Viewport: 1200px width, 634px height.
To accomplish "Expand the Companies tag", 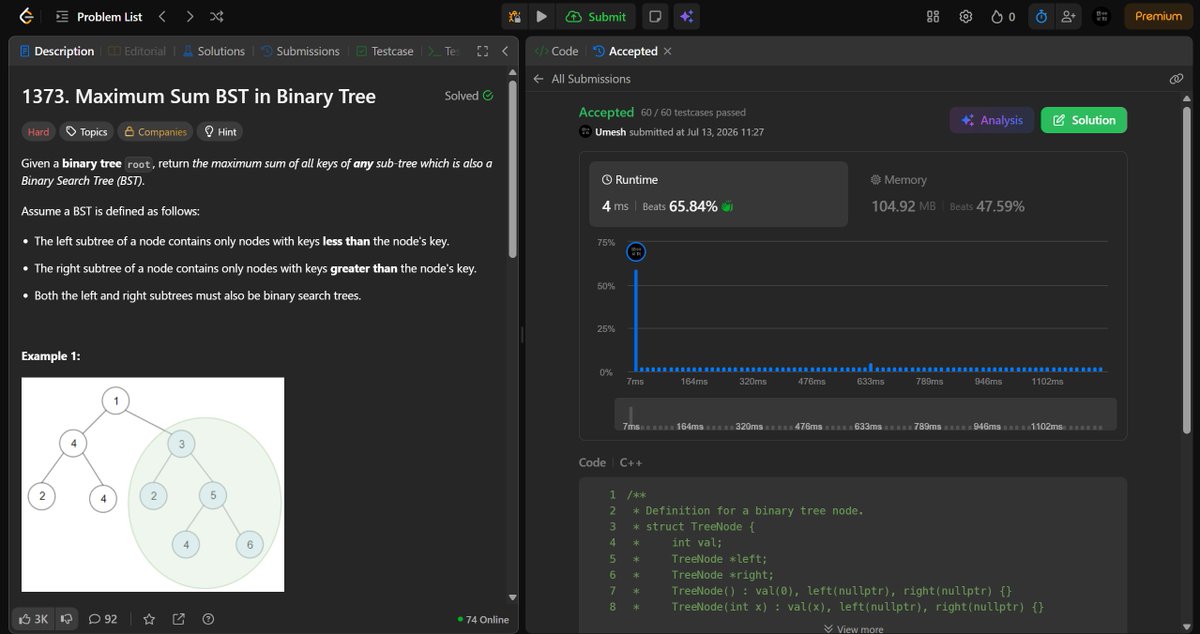I will [x=154, y=132].
